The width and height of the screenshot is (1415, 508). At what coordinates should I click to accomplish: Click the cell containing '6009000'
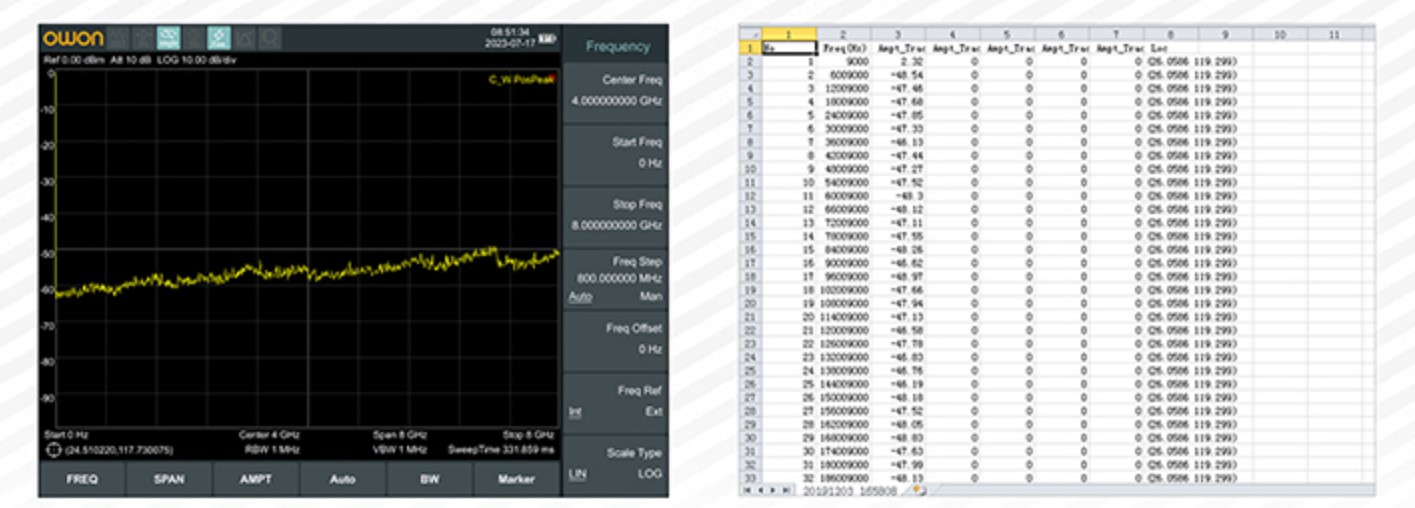(x=843, y=74)
